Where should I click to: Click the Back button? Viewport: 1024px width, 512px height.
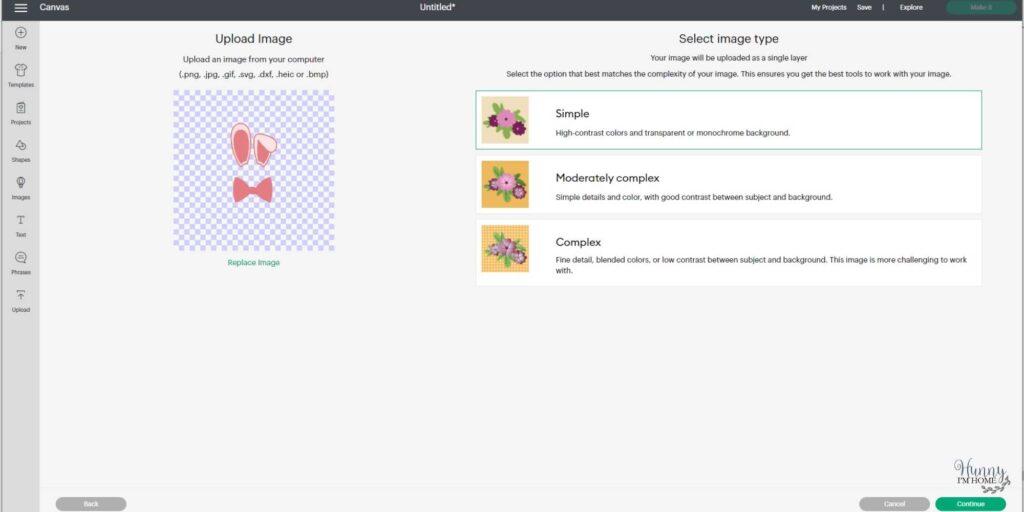pos(91,504)
